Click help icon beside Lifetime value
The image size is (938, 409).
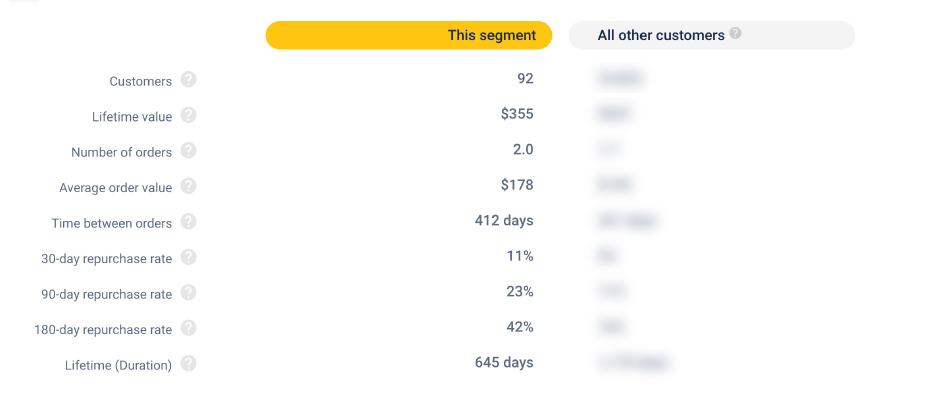click(188, 116)
